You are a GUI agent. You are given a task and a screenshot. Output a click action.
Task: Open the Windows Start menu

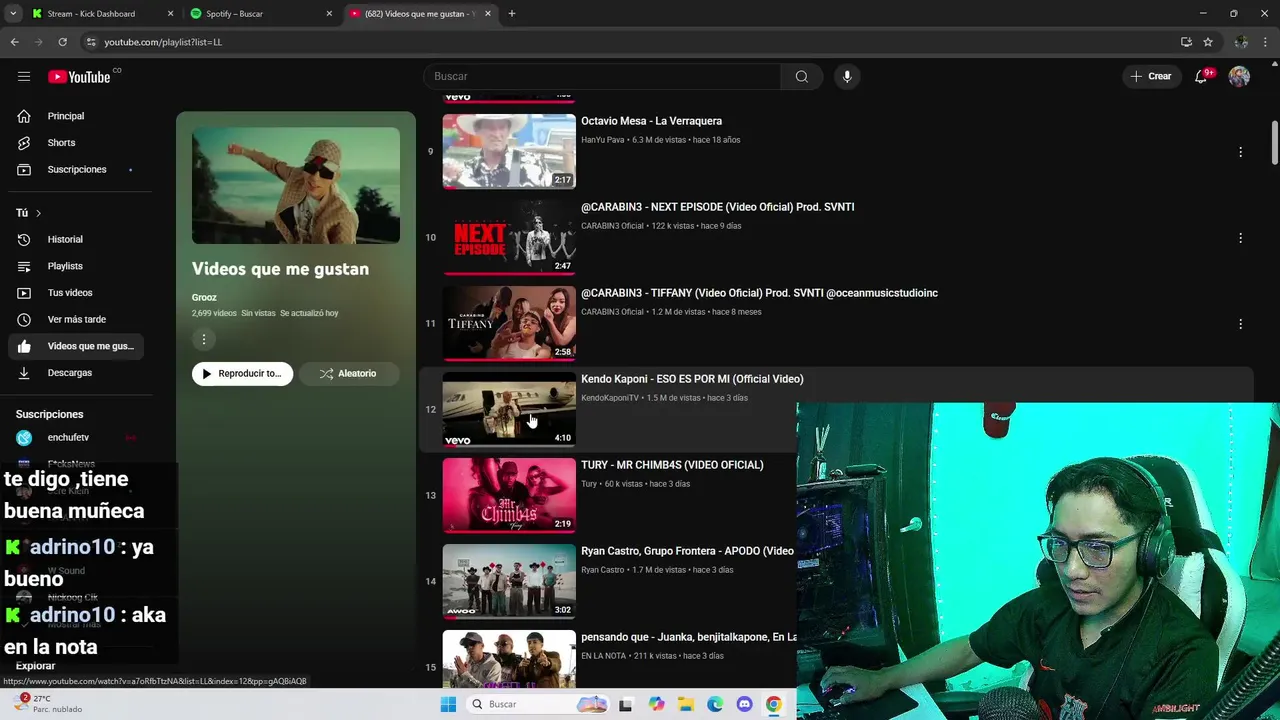pos(448,704)
